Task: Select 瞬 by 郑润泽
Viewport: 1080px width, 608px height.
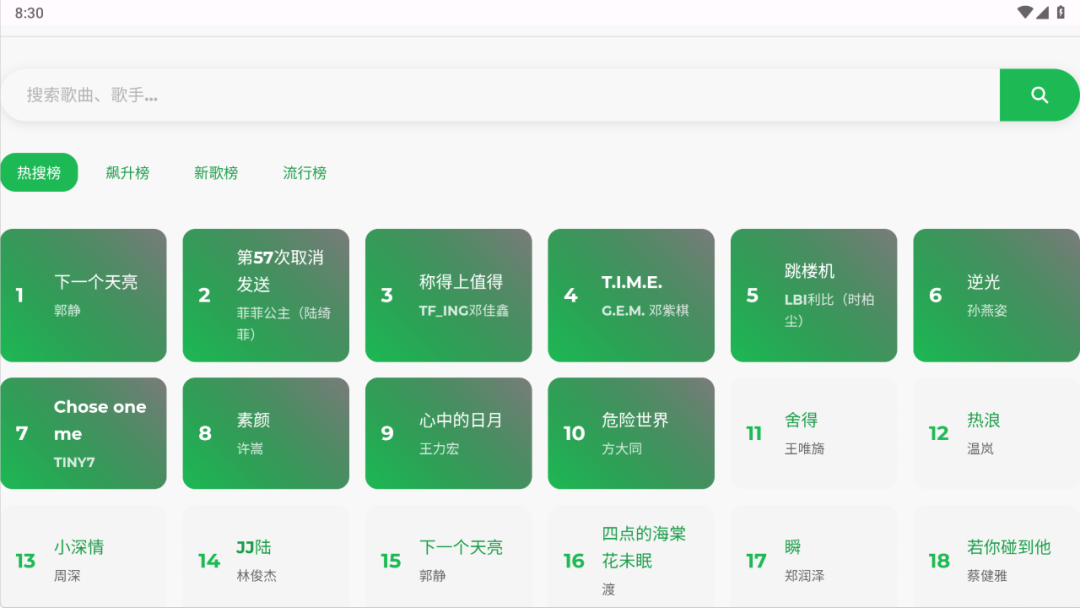Action: pyautogui.click(x=813, y=557)
